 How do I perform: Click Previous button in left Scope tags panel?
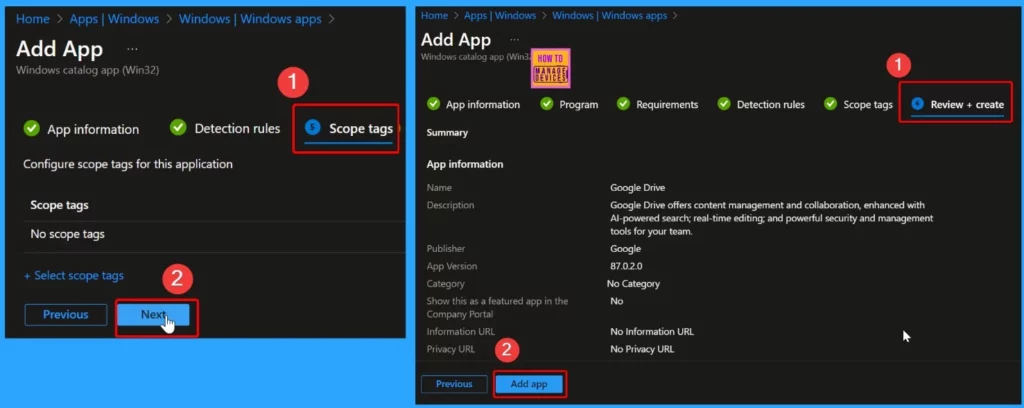point(65,315)
